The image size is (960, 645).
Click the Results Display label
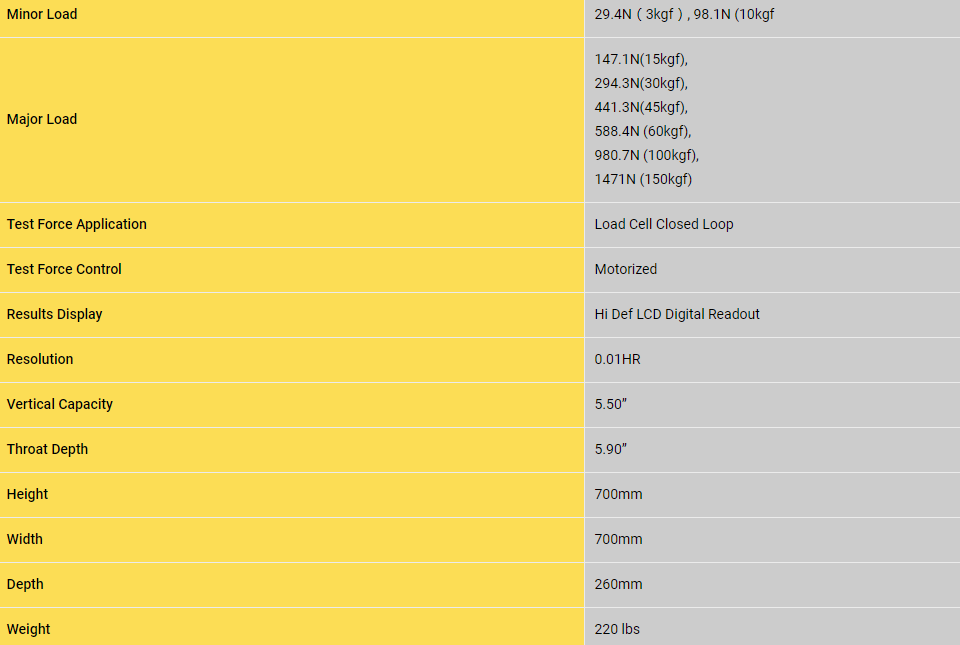click(55, 314)
